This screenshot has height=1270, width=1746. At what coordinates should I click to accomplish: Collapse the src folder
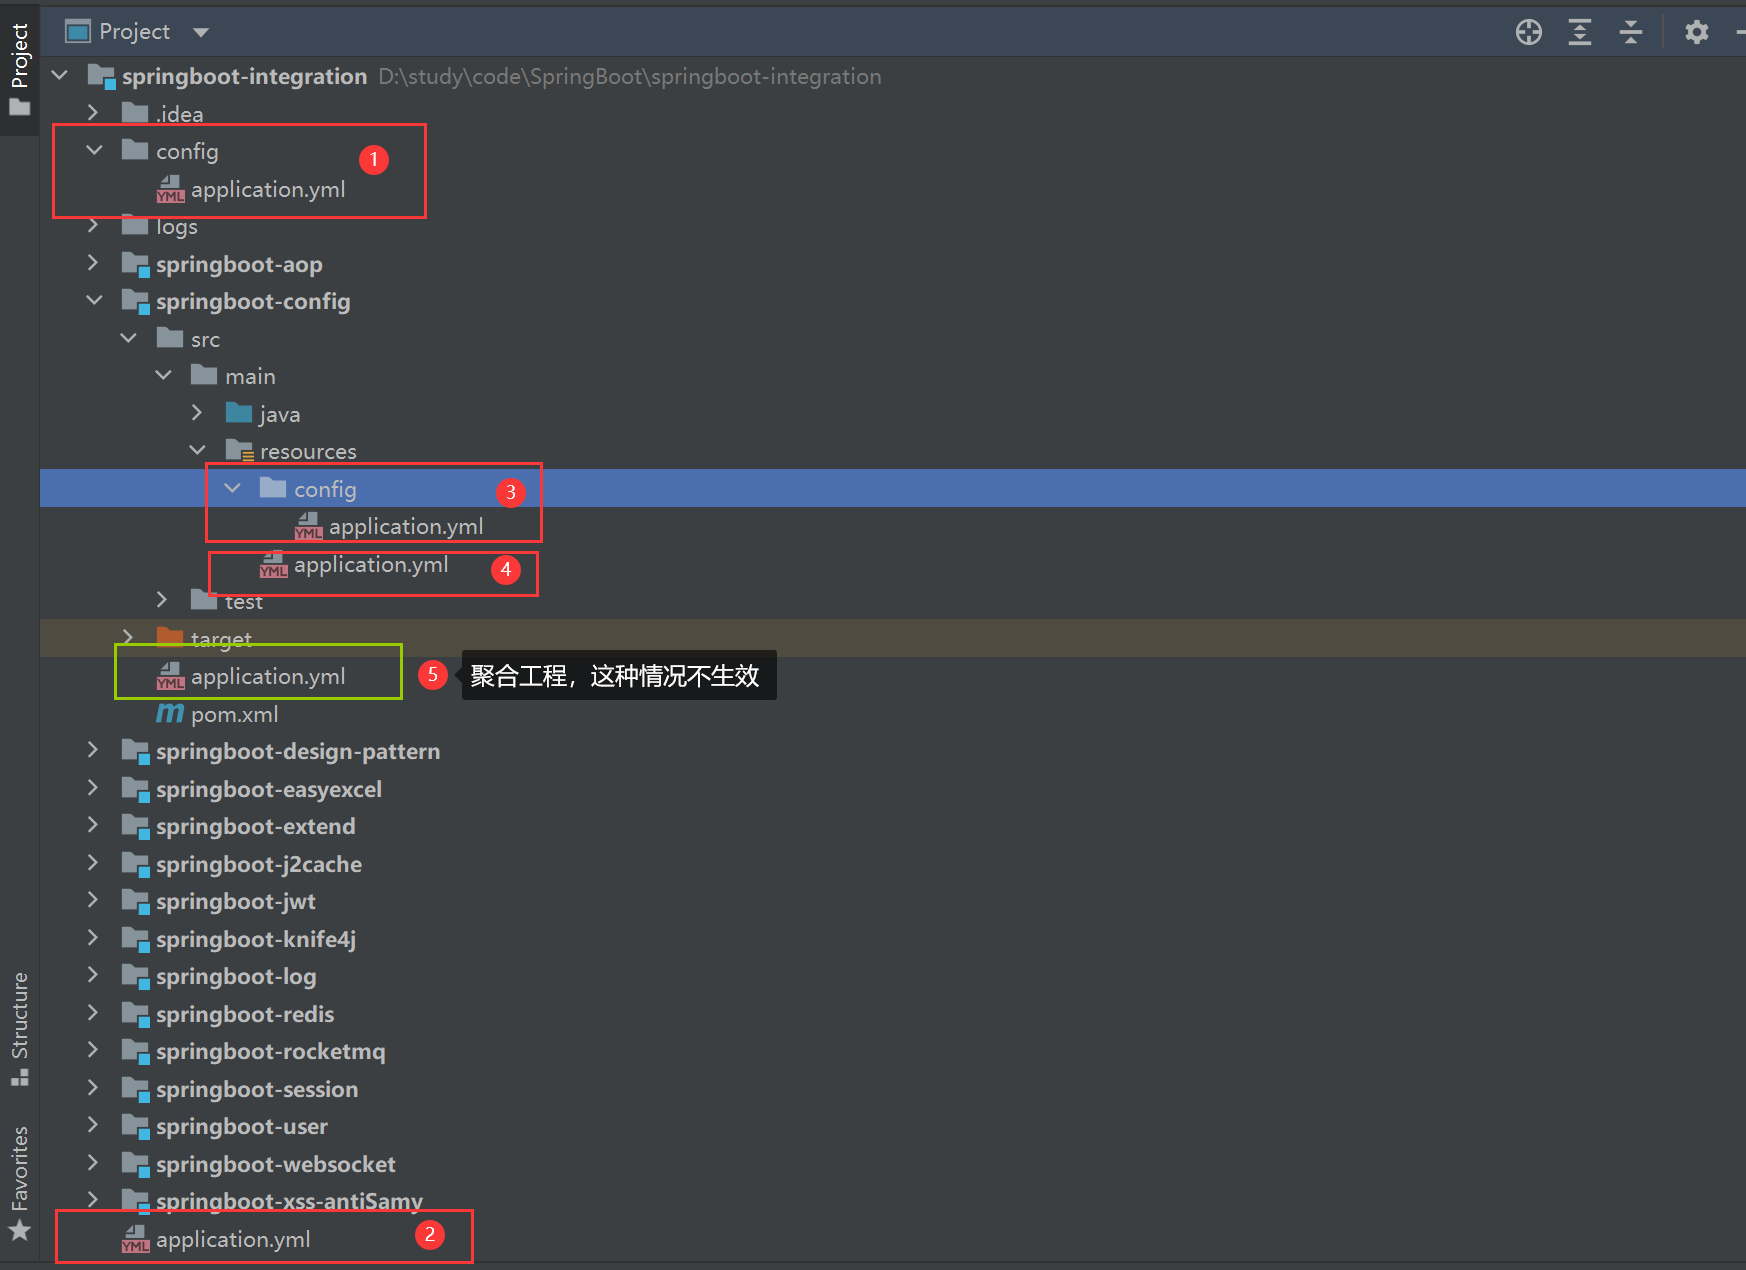129,338
